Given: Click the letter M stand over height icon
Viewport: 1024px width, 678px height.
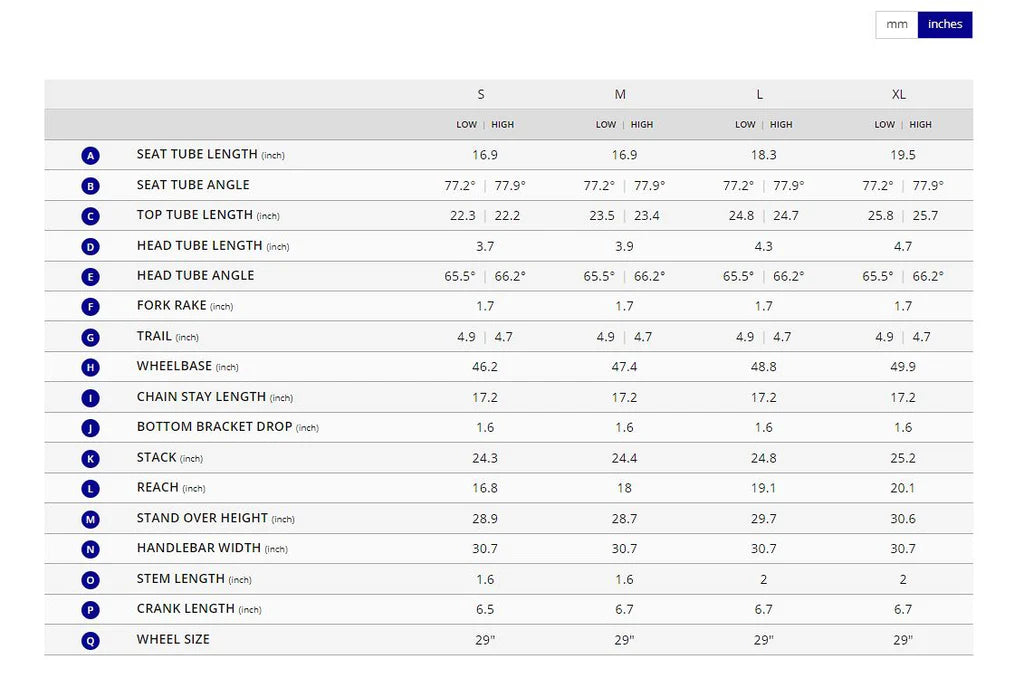Looking at the screenshot, I should tap(91, 519).
